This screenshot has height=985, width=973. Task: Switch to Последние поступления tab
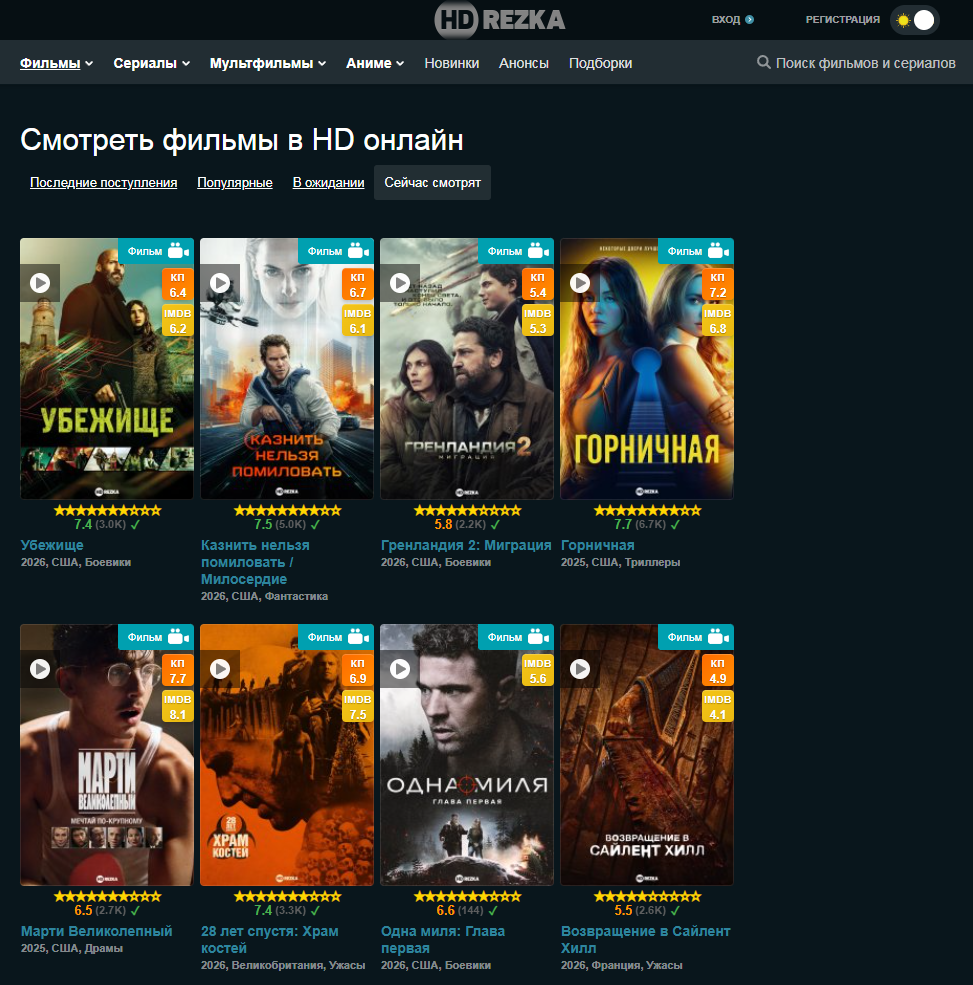pyautogui.click(x=104, y=182)
